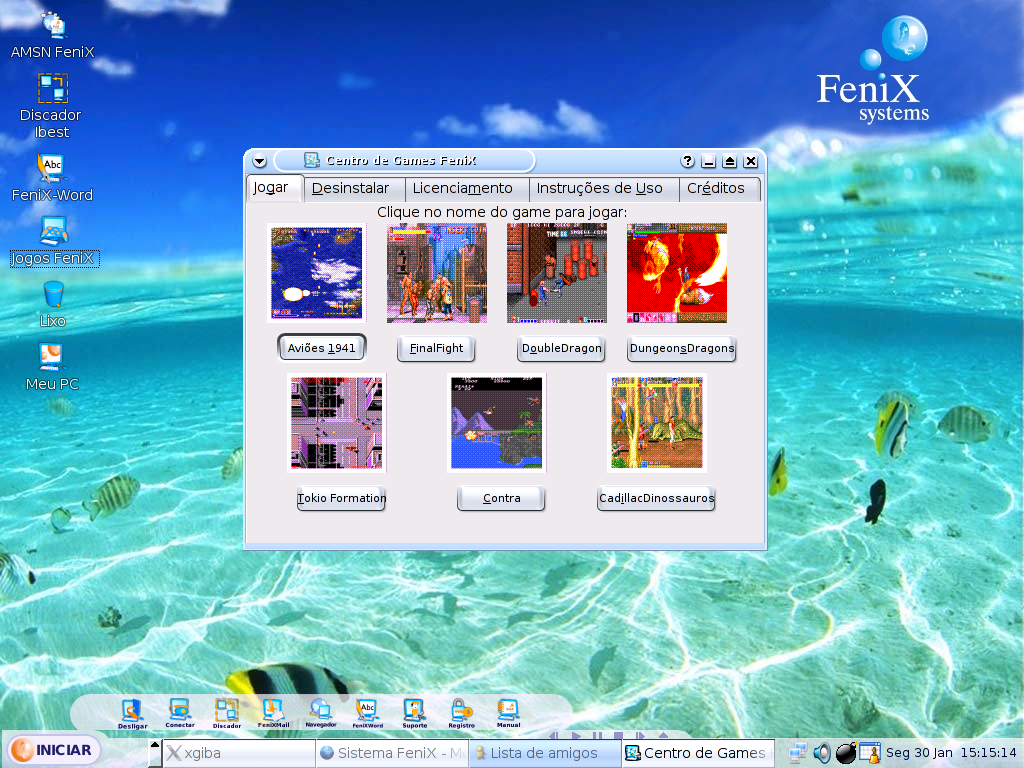This screenshot has width=1024, height=768.
Task: Open the Centro de Games window menu arrow
Action: coord(259,161)
